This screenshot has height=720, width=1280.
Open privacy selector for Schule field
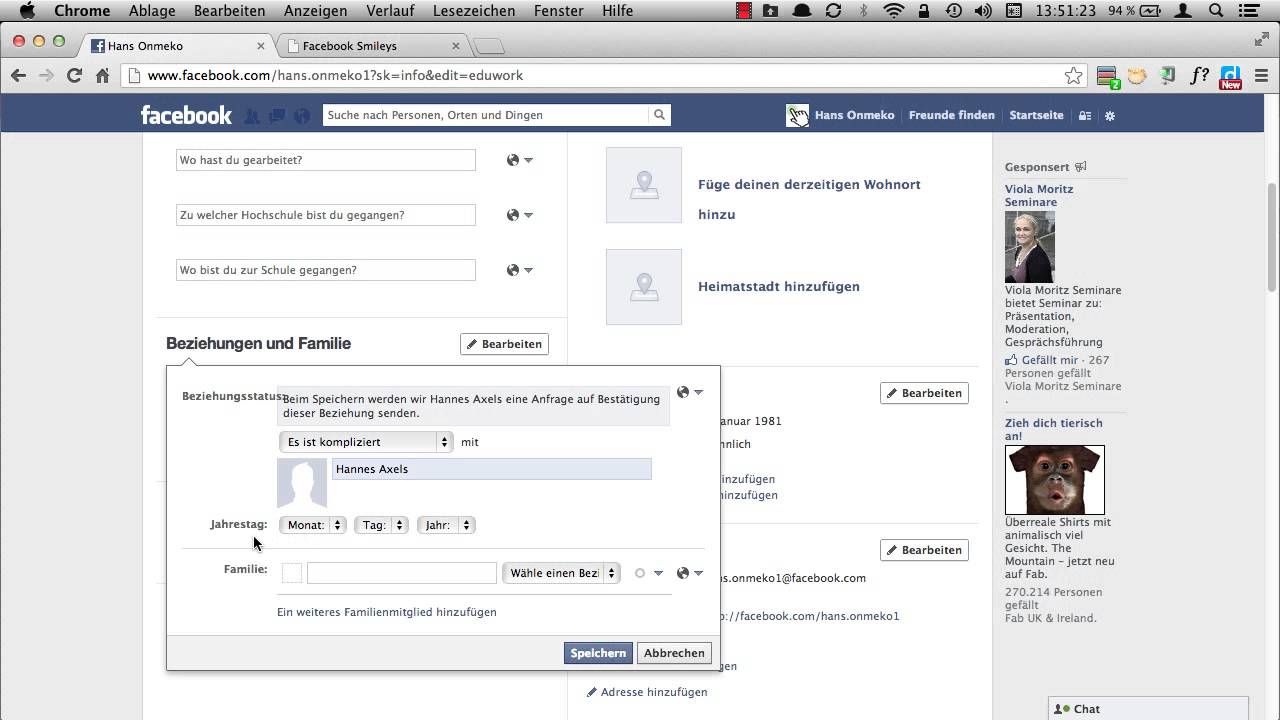coord(519,270)
